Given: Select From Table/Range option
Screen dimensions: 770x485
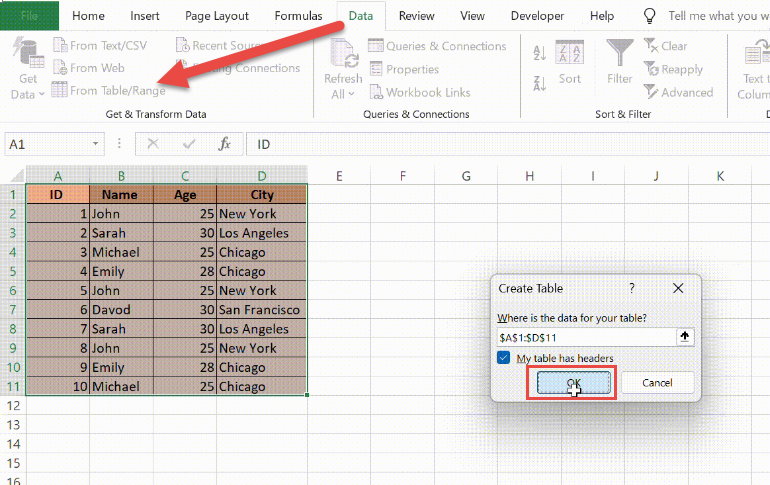Looking at the screenshot, I should [x=109, y=90].
